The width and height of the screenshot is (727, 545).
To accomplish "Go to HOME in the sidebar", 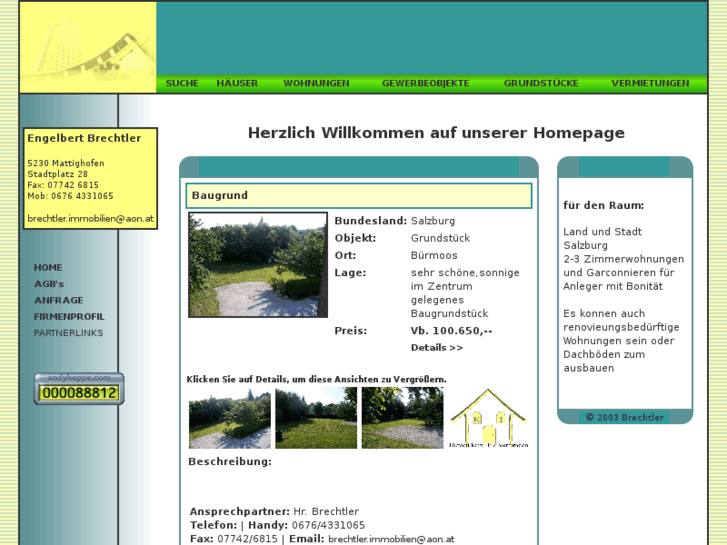I will [x=48, y=268].
